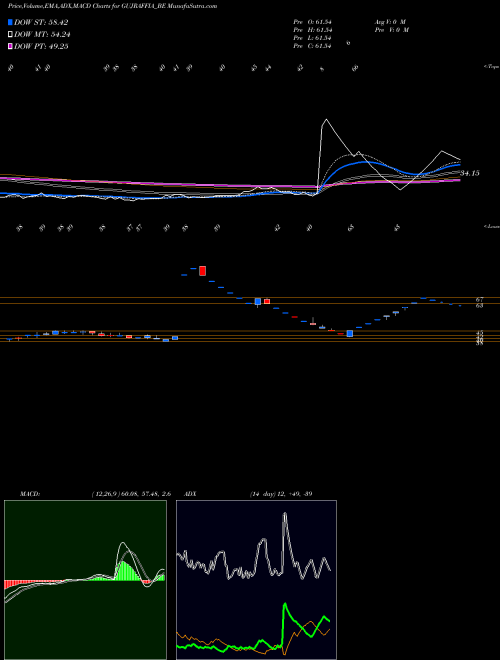
Task: Click the '<Tops' label at right edge
Action: coord(492,67)
